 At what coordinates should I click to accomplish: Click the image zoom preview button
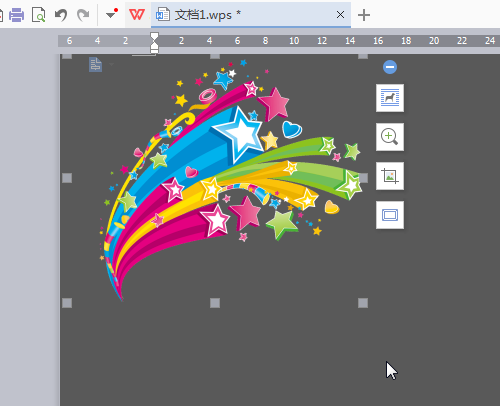coord(390,137)
